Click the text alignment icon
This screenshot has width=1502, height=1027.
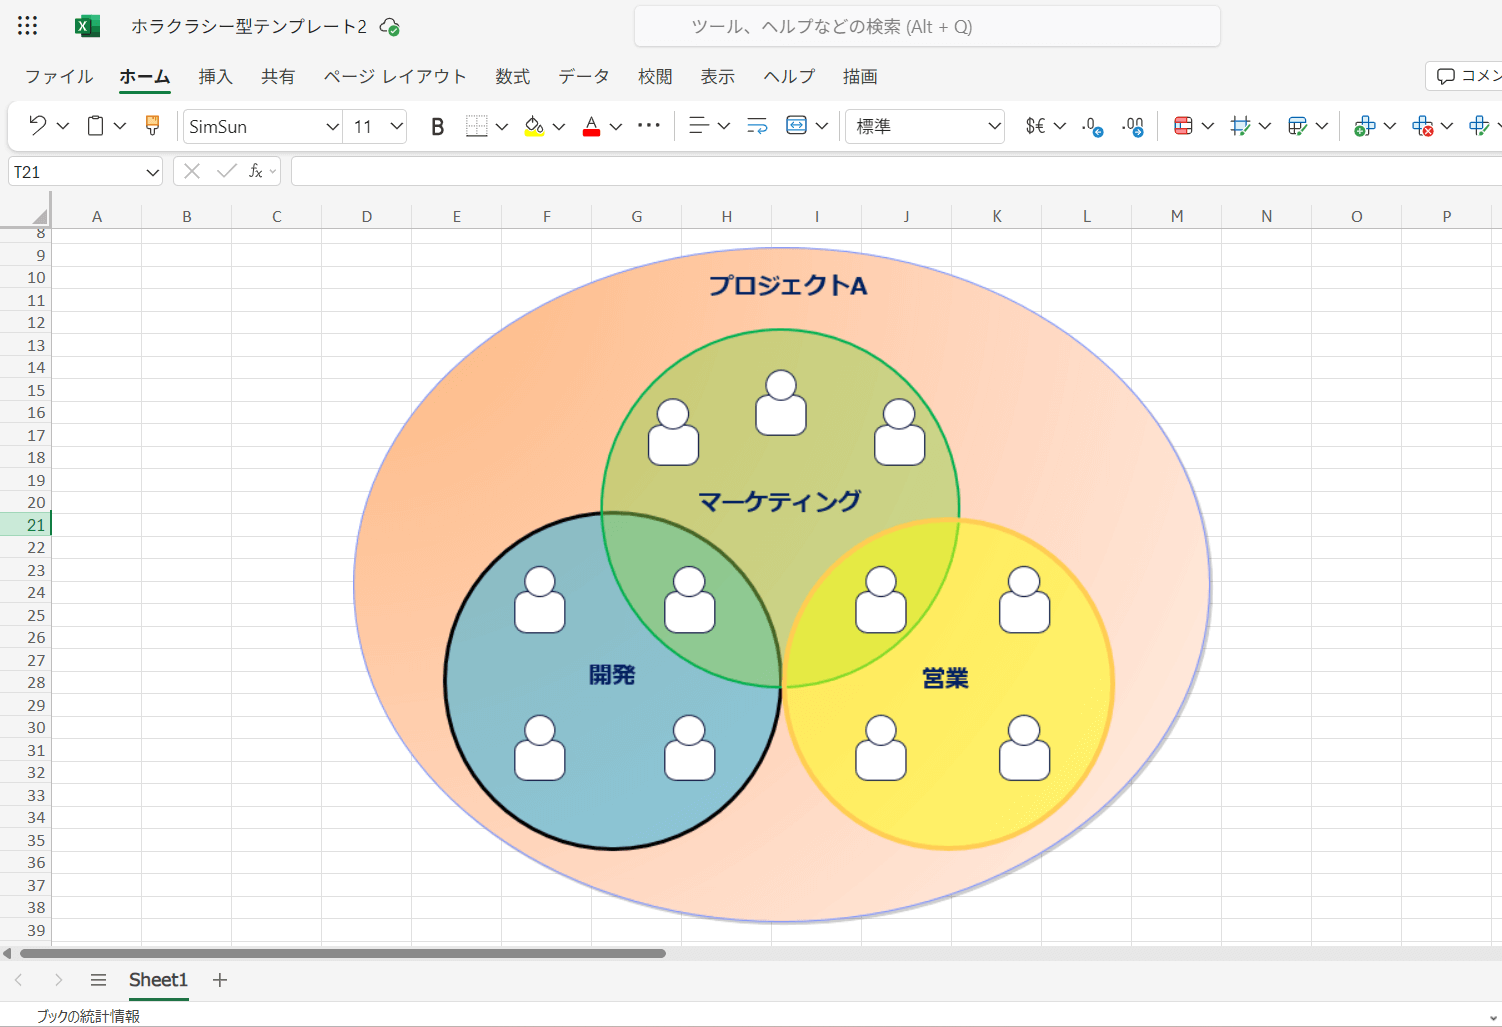tap(699, 126)
